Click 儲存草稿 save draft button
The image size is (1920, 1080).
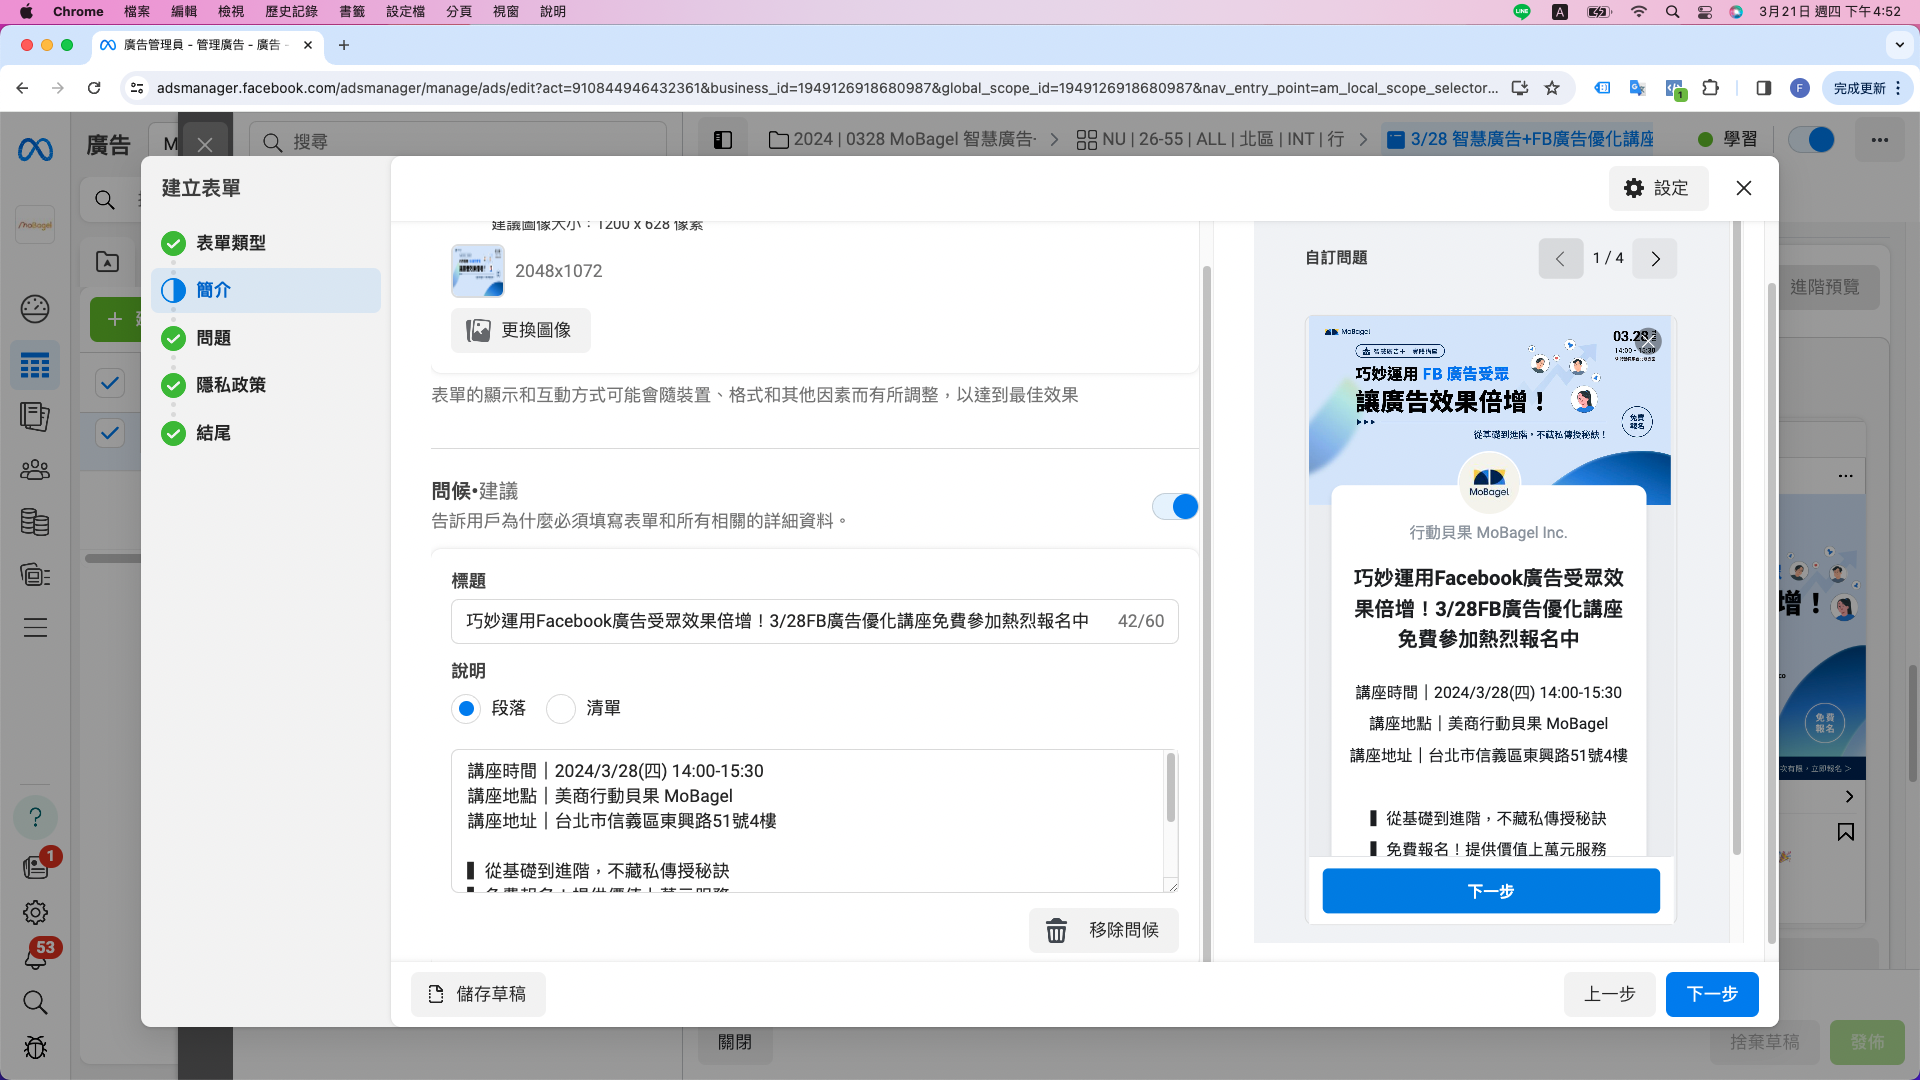[x=478, y=994]
